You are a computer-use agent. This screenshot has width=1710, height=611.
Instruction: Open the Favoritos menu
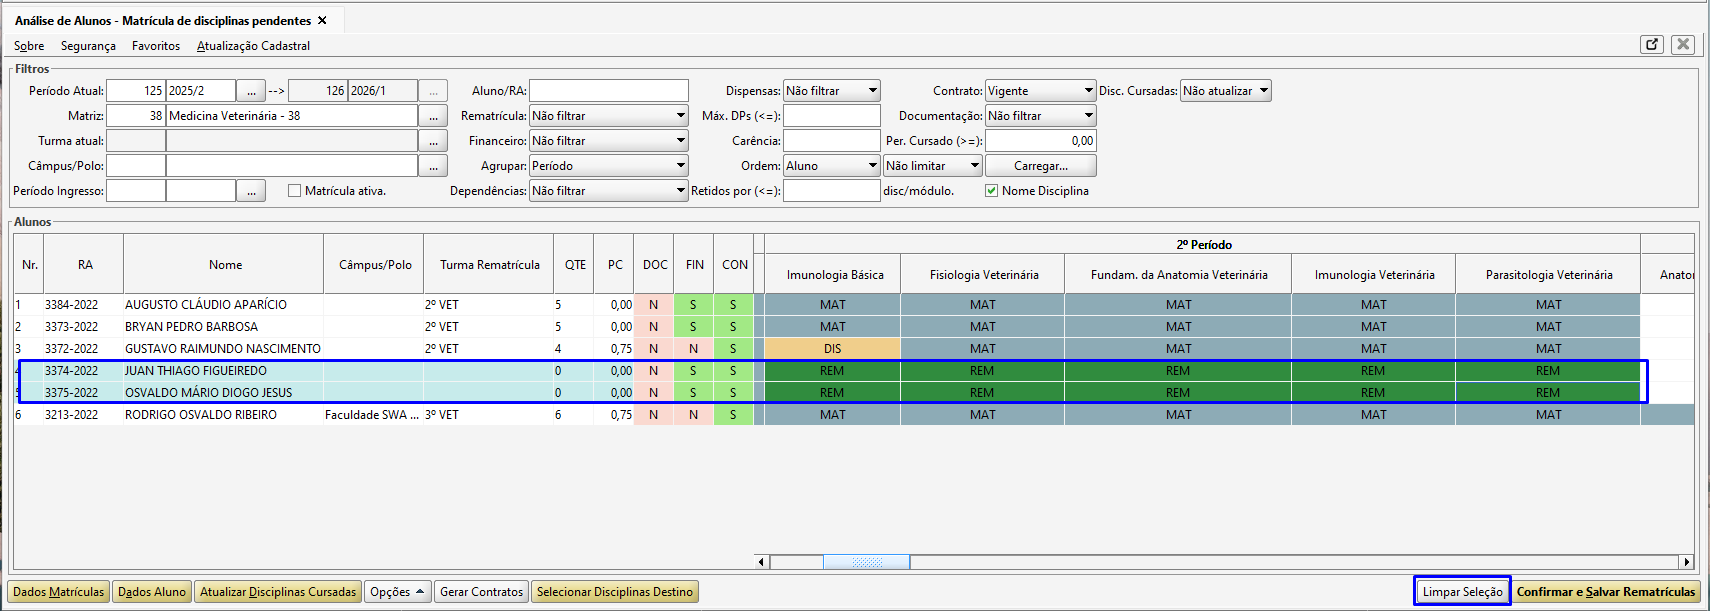tap(156, 46)
